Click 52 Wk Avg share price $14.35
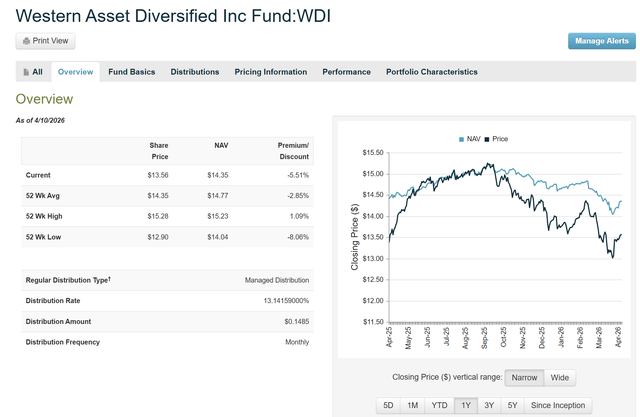 click(x=158, y=195)
